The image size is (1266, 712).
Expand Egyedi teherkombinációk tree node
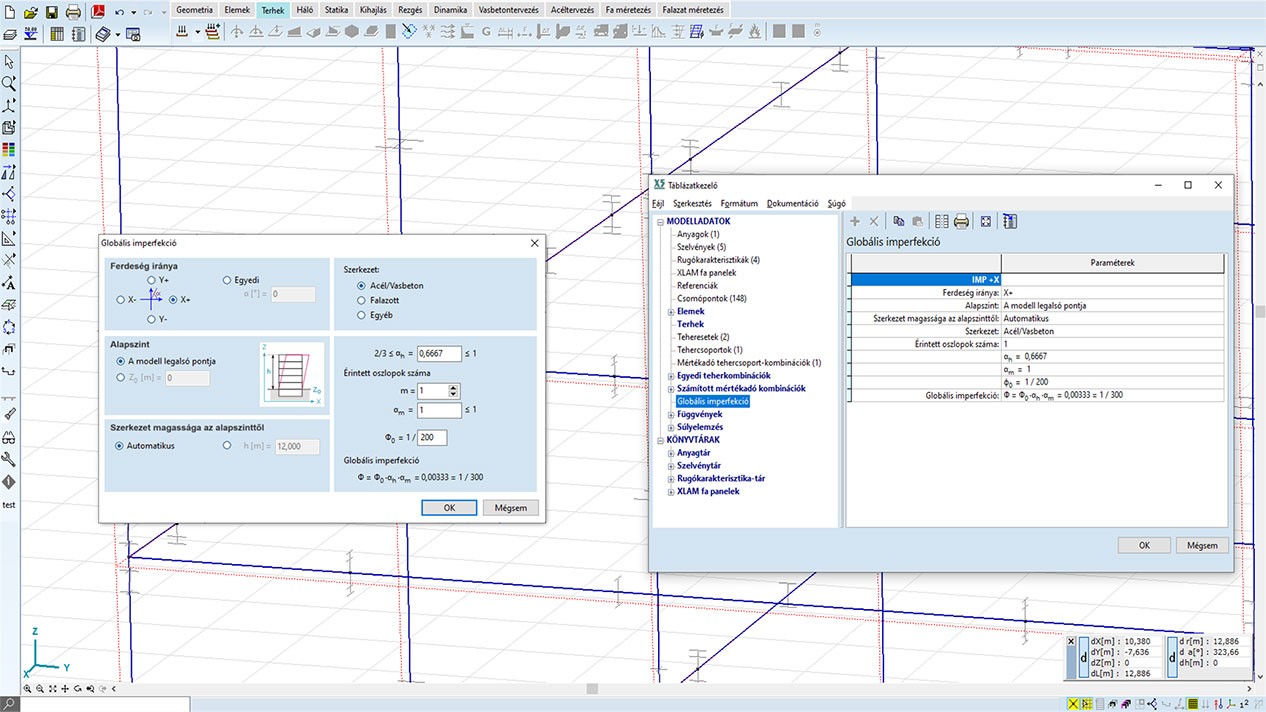tap(670, 376)
